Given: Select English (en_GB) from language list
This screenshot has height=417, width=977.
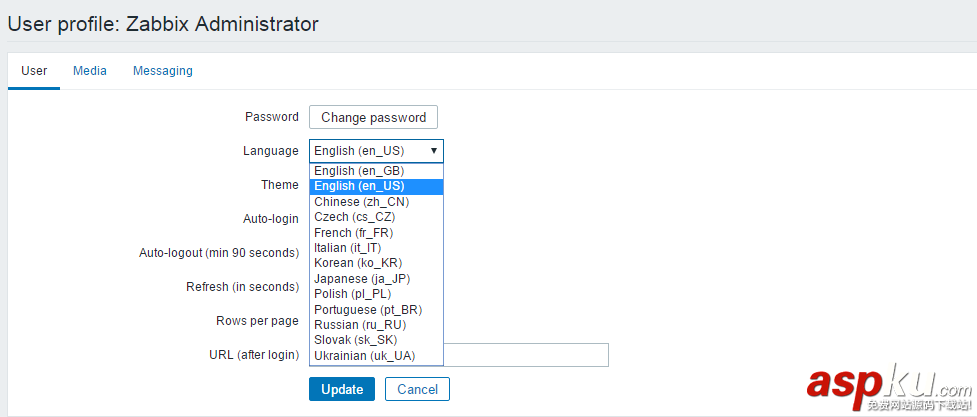Looking at the screenshot, I should 360,171.
